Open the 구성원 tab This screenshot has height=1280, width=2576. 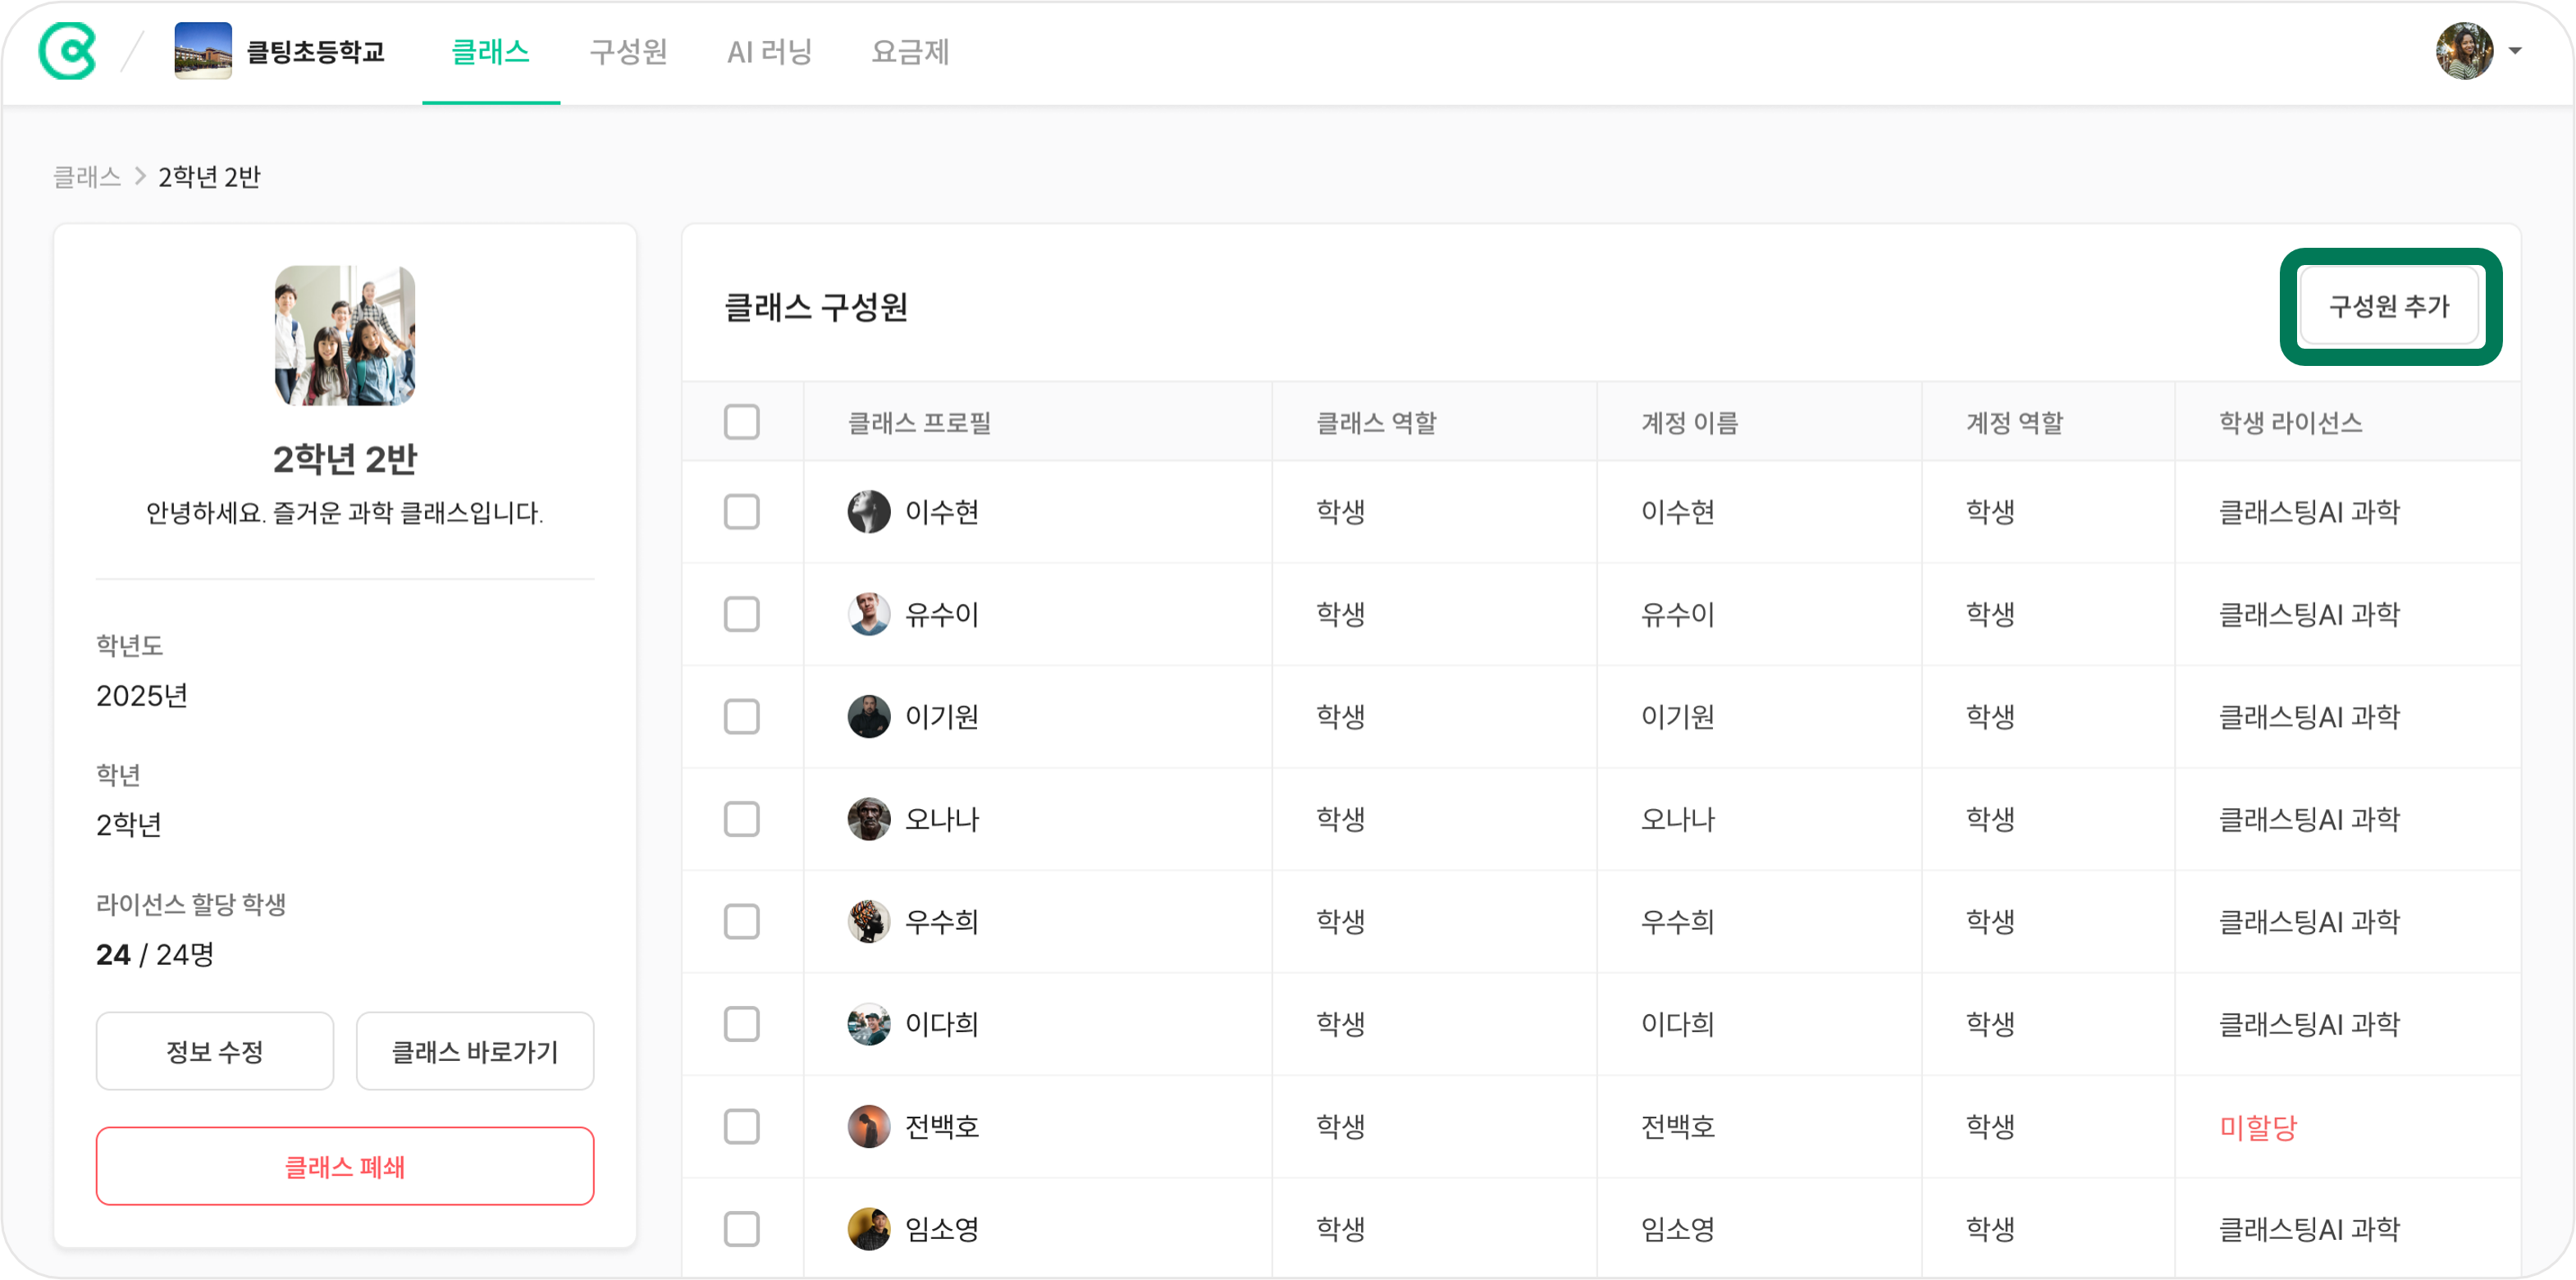point(628,52)
